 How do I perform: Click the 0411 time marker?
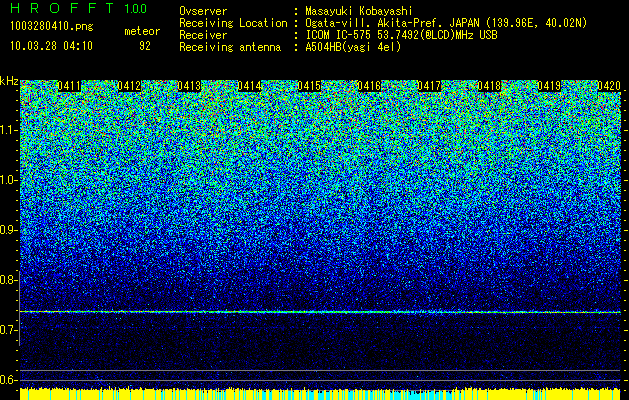coord(69,86)
